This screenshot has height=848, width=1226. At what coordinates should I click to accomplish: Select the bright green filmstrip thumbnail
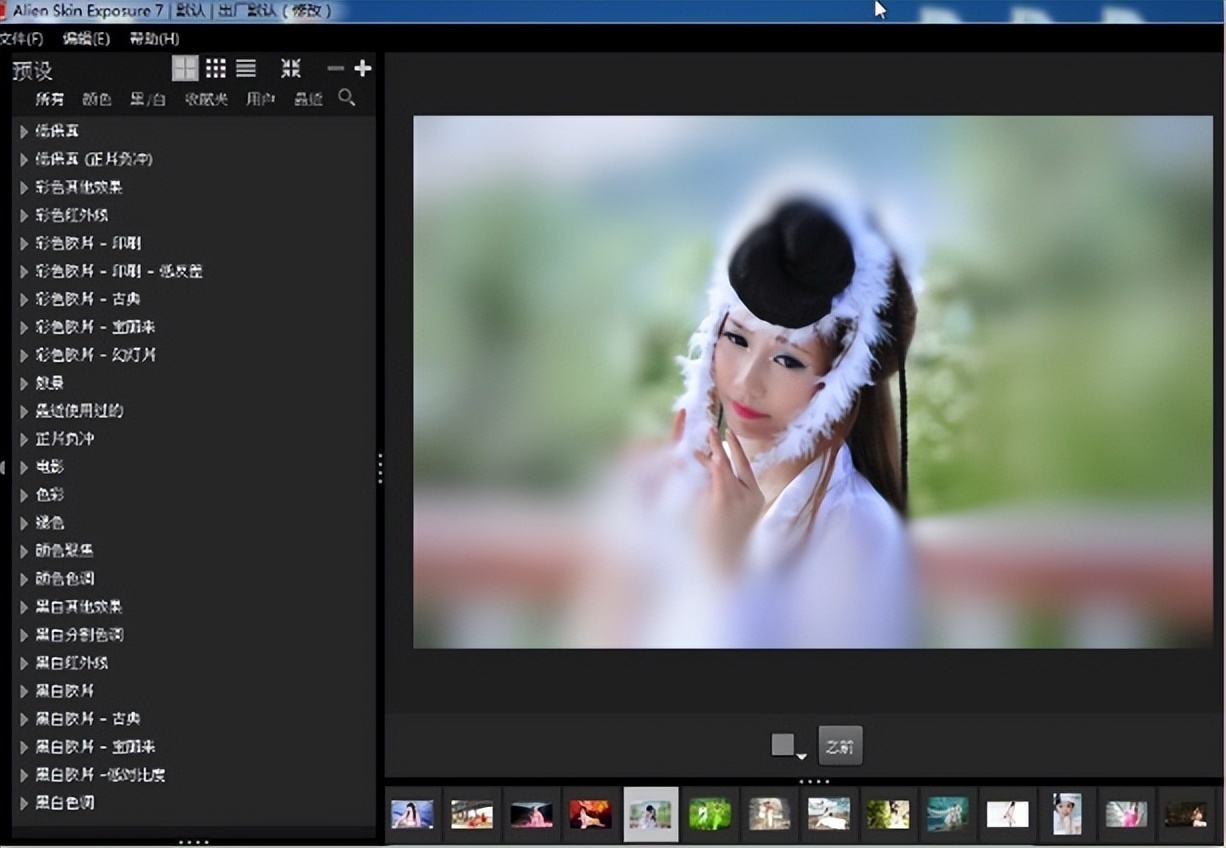click(710, 814)
